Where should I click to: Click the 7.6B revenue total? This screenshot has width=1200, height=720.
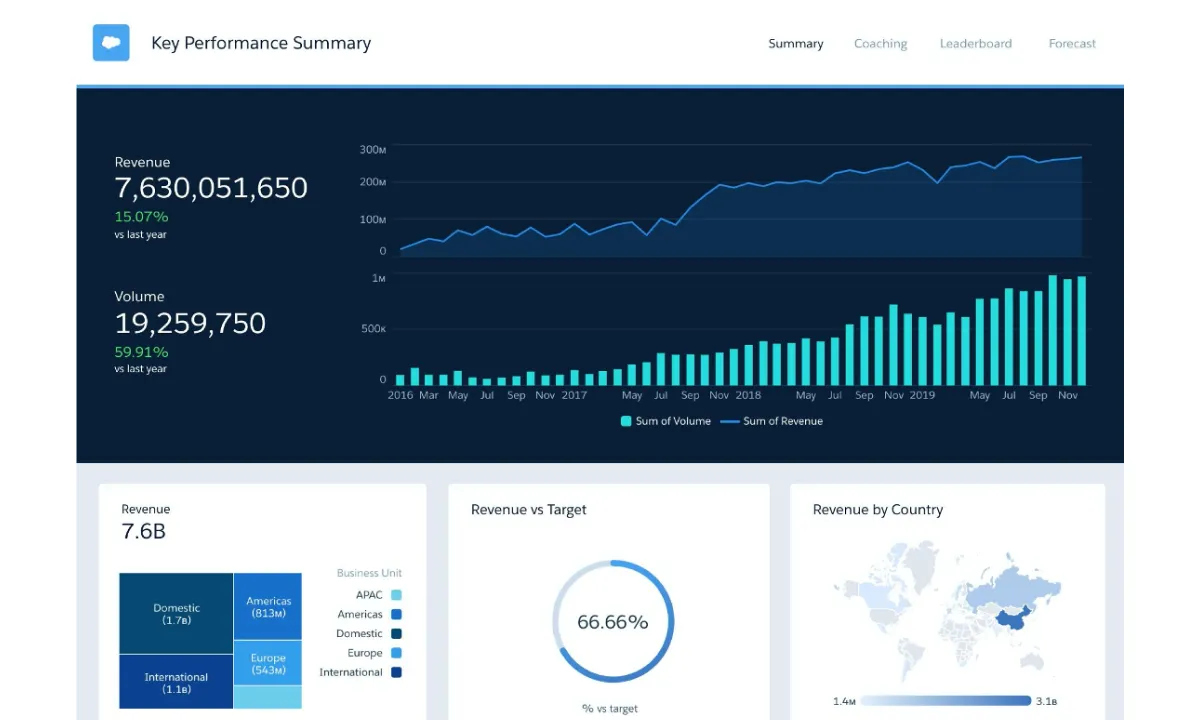[144, 532]
